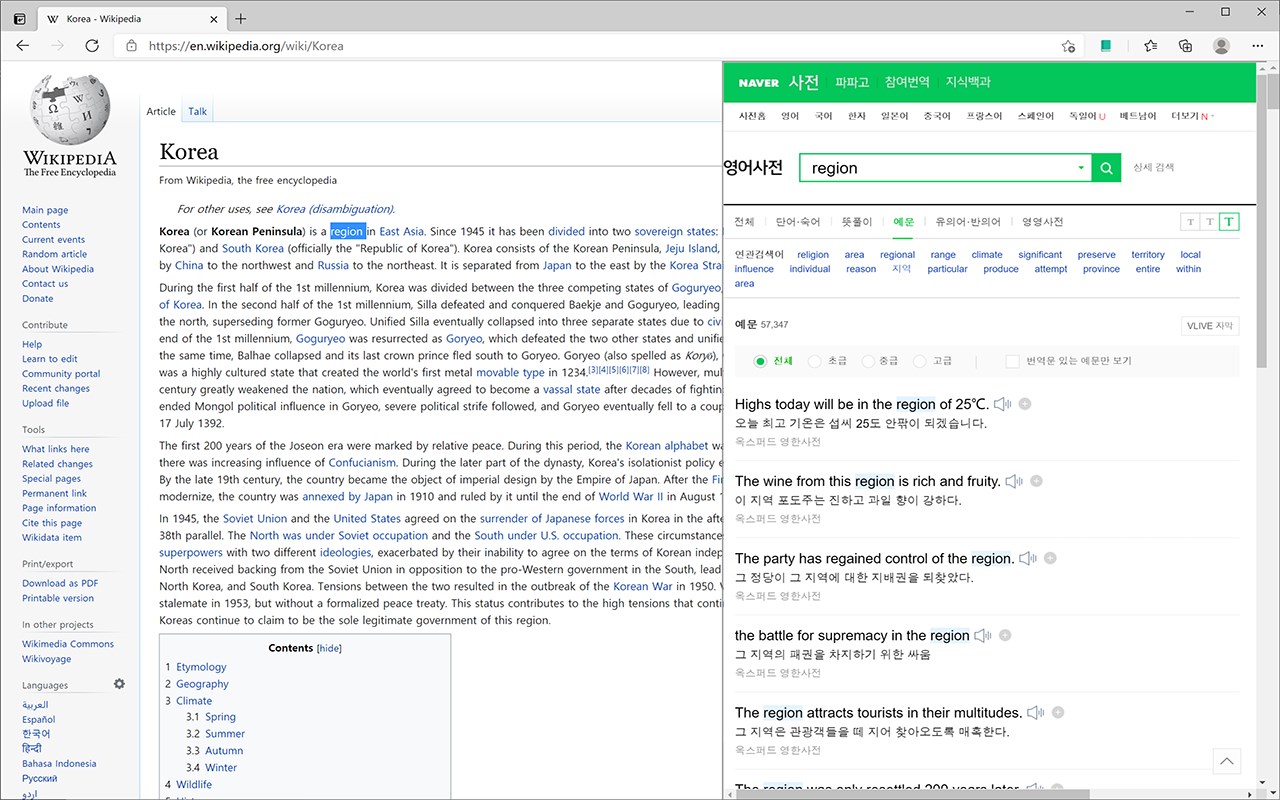This screenshot has width=1280, height=800.
Task: Open browser Settings and more menu
Action: (1257, 46)
